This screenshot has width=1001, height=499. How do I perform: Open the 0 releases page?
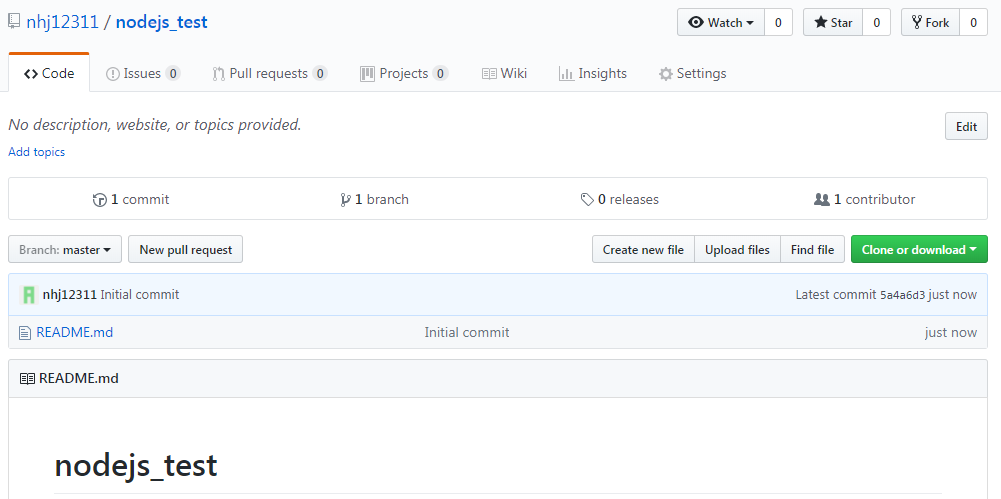619,200
